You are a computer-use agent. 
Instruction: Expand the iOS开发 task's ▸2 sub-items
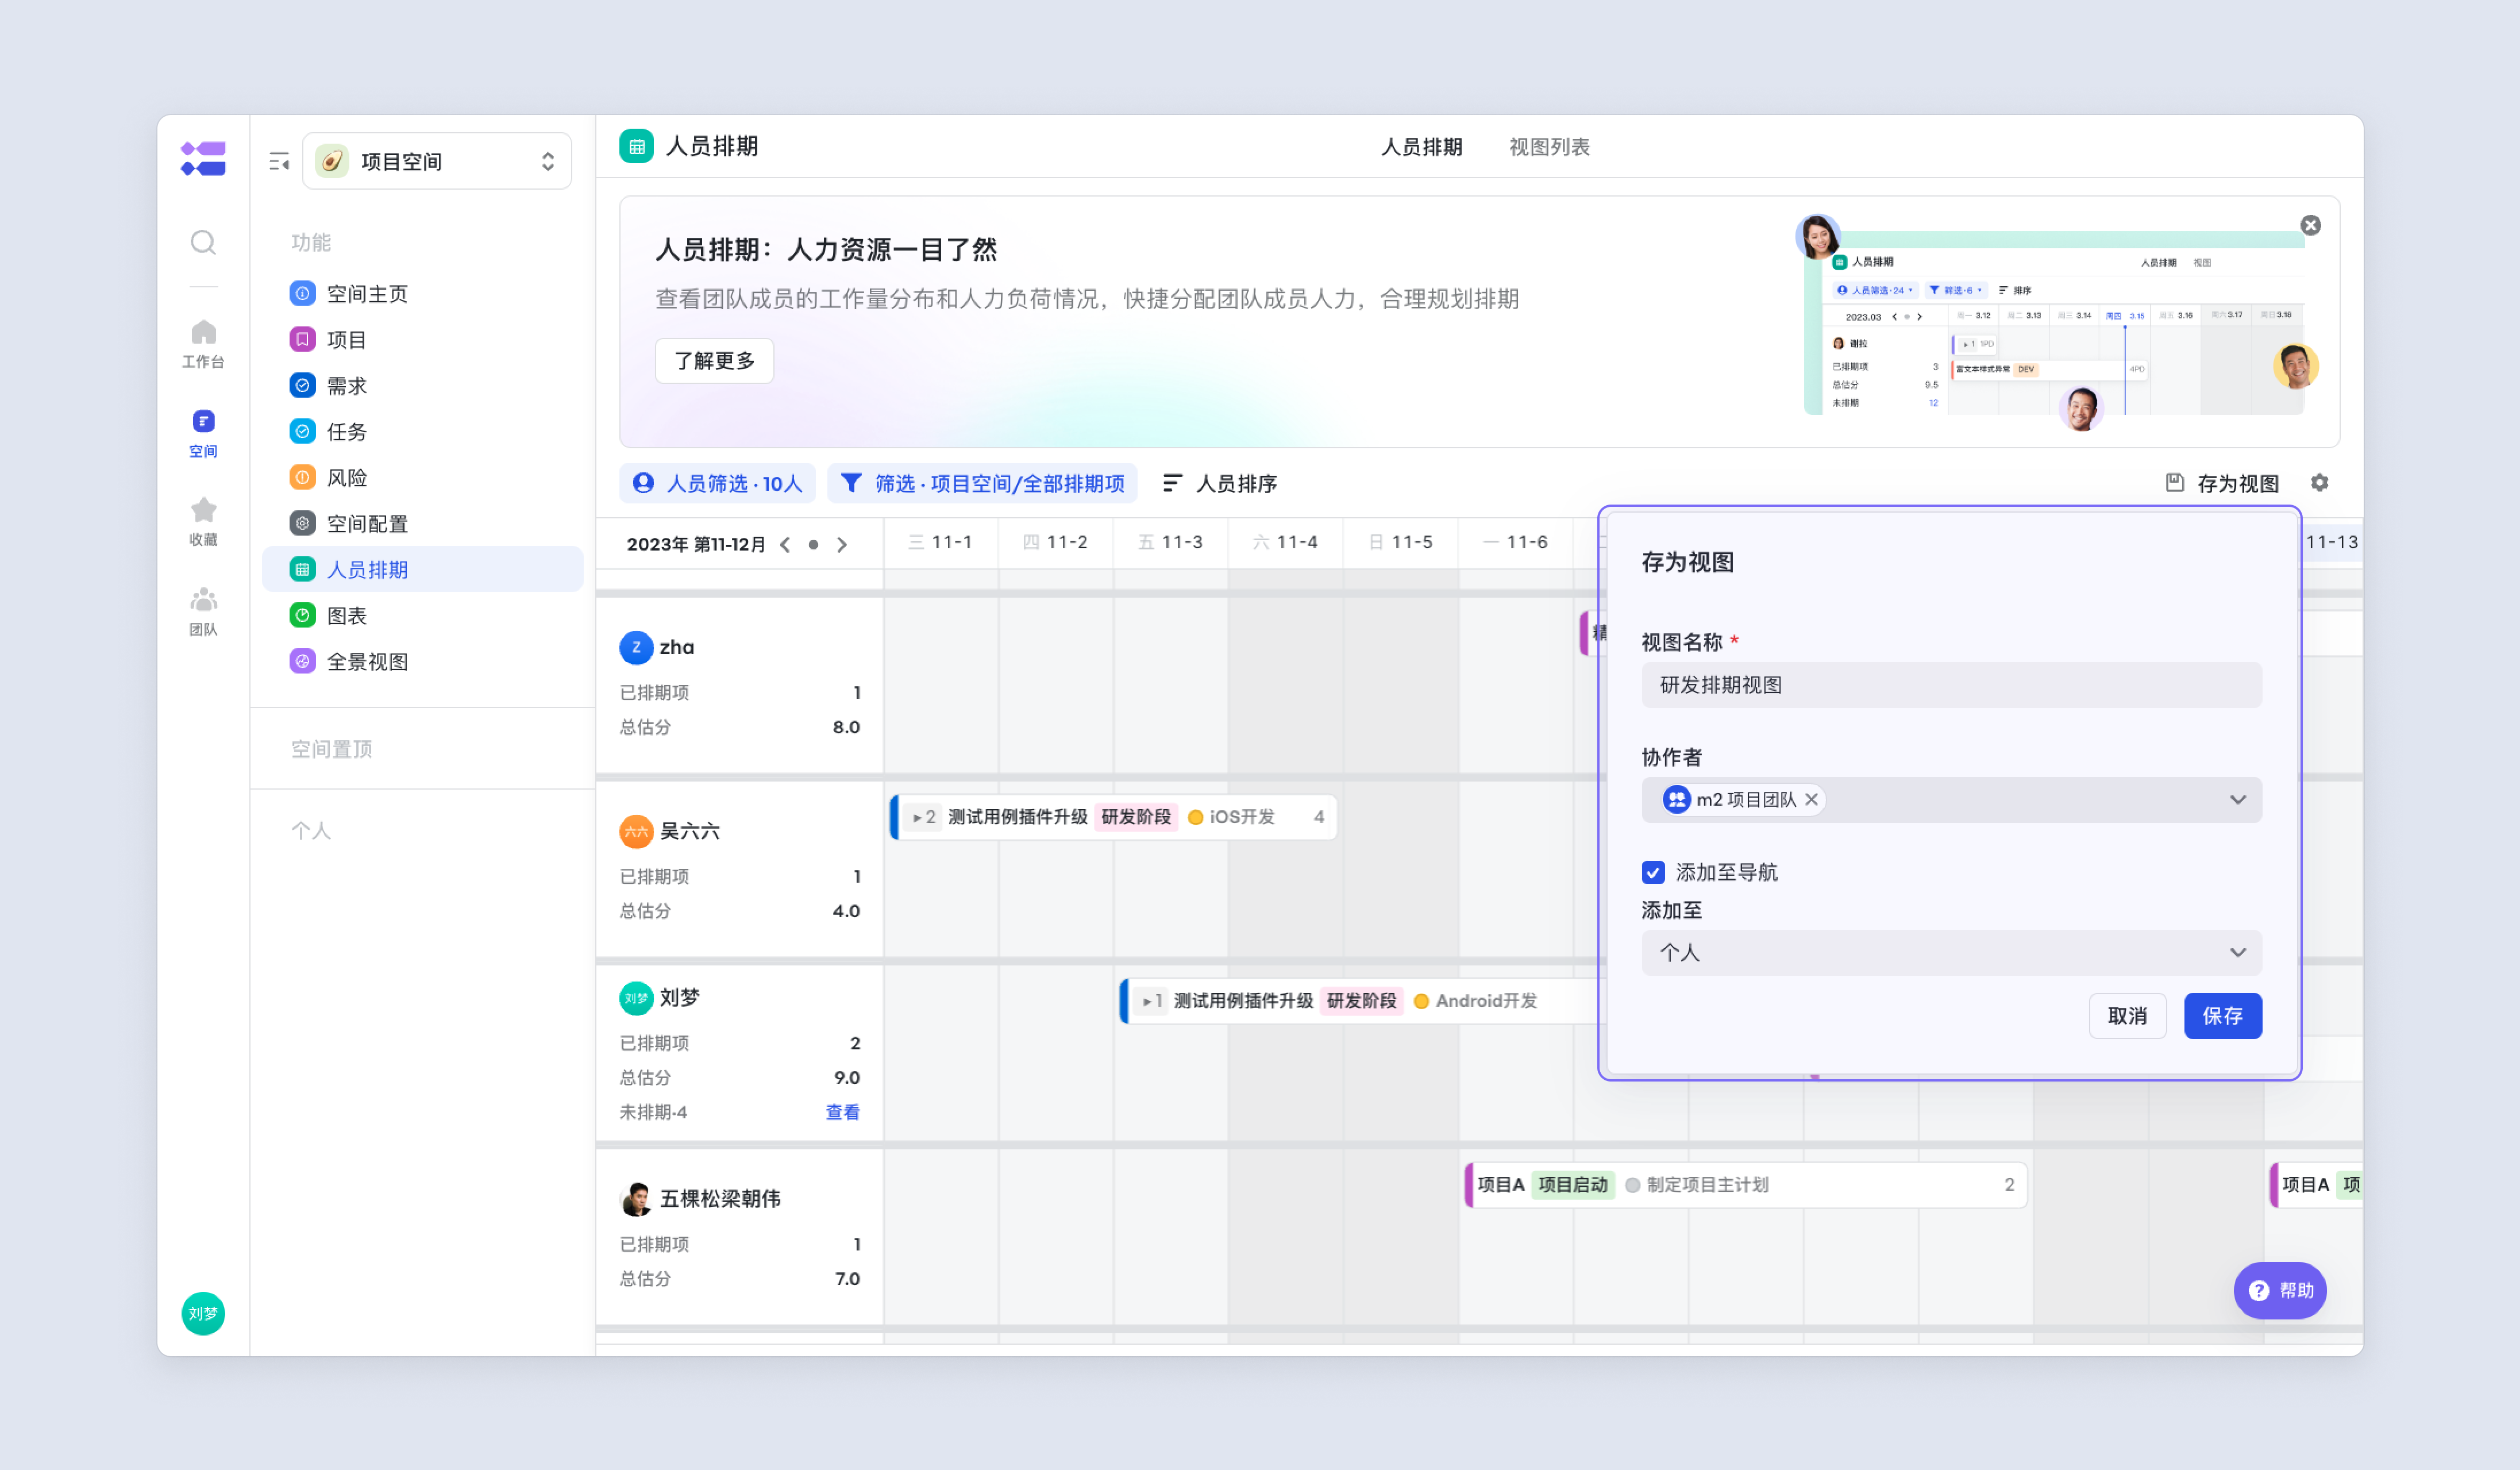coord(924,817)
